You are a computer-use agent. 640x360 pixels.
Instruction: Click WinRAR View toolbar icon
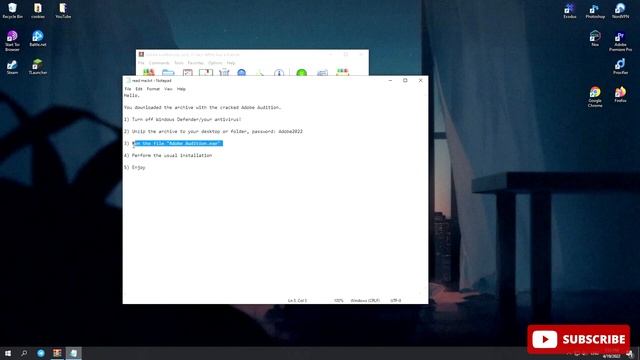point(206,73)
